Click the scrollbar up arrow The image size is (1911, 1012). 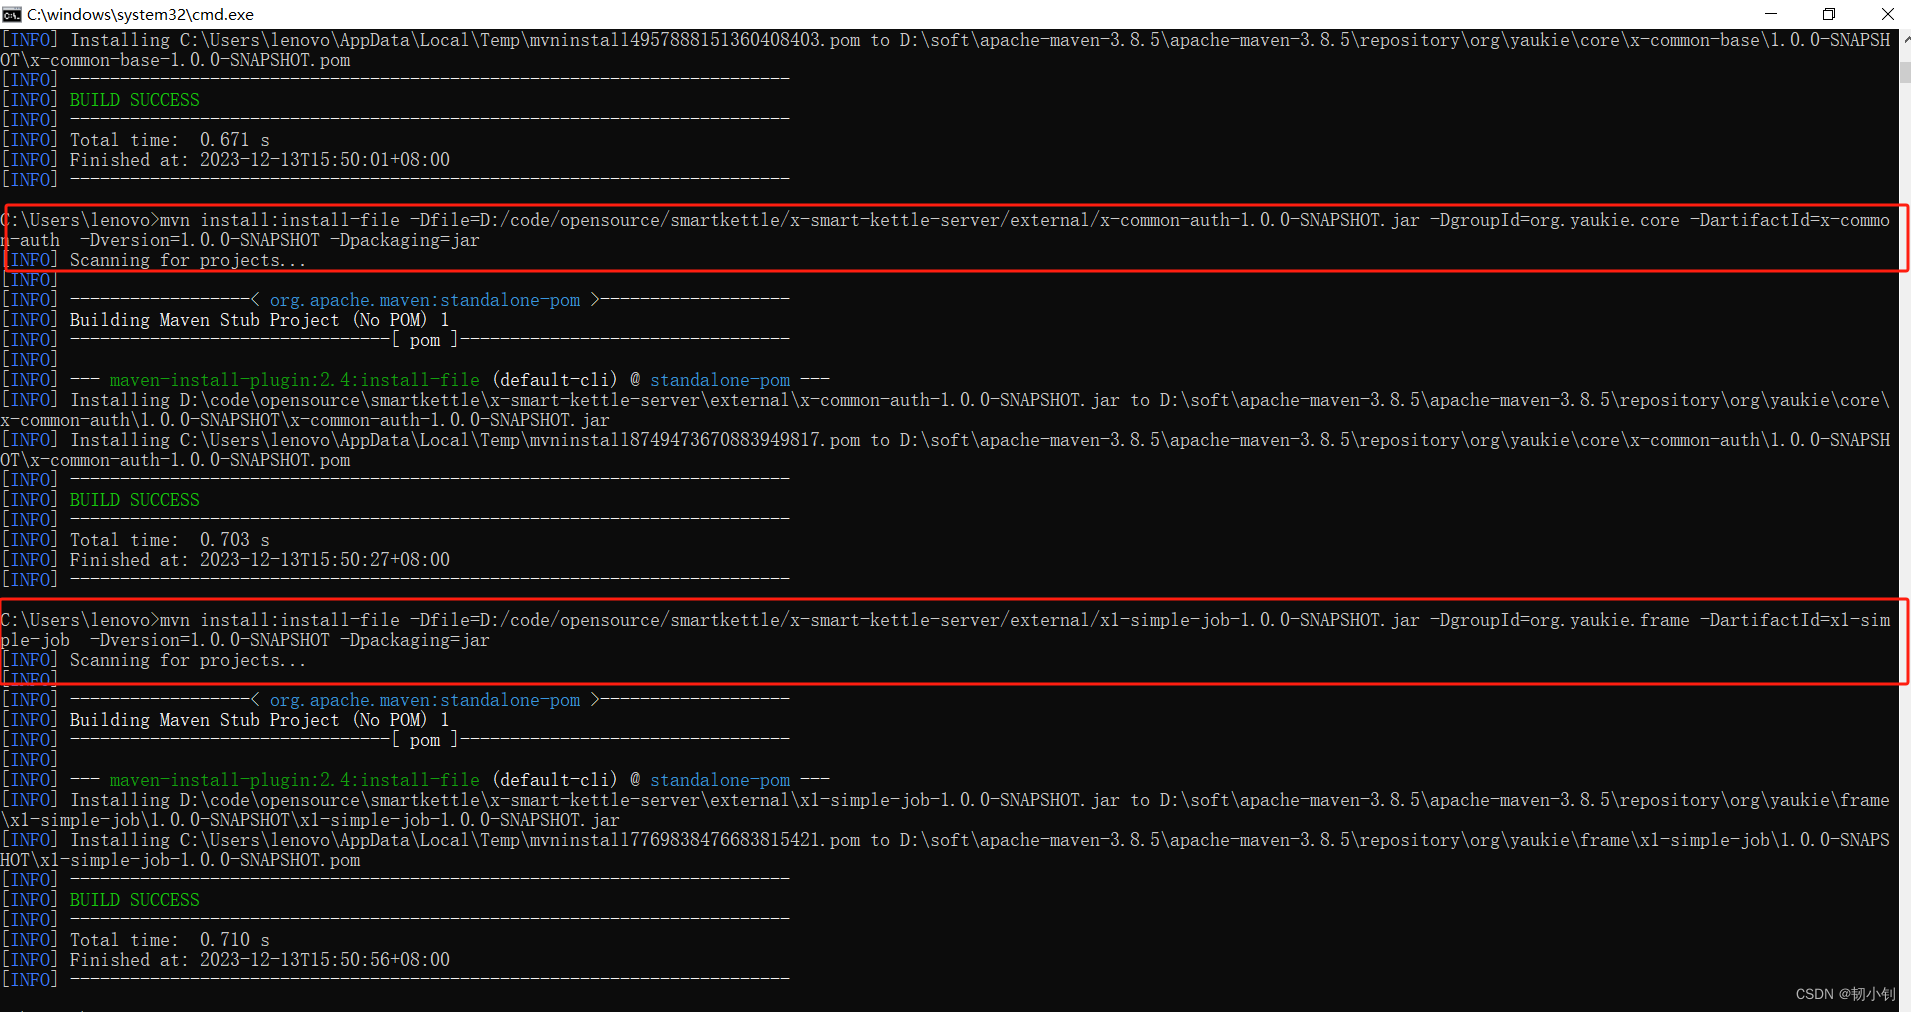pos(1905,39)
